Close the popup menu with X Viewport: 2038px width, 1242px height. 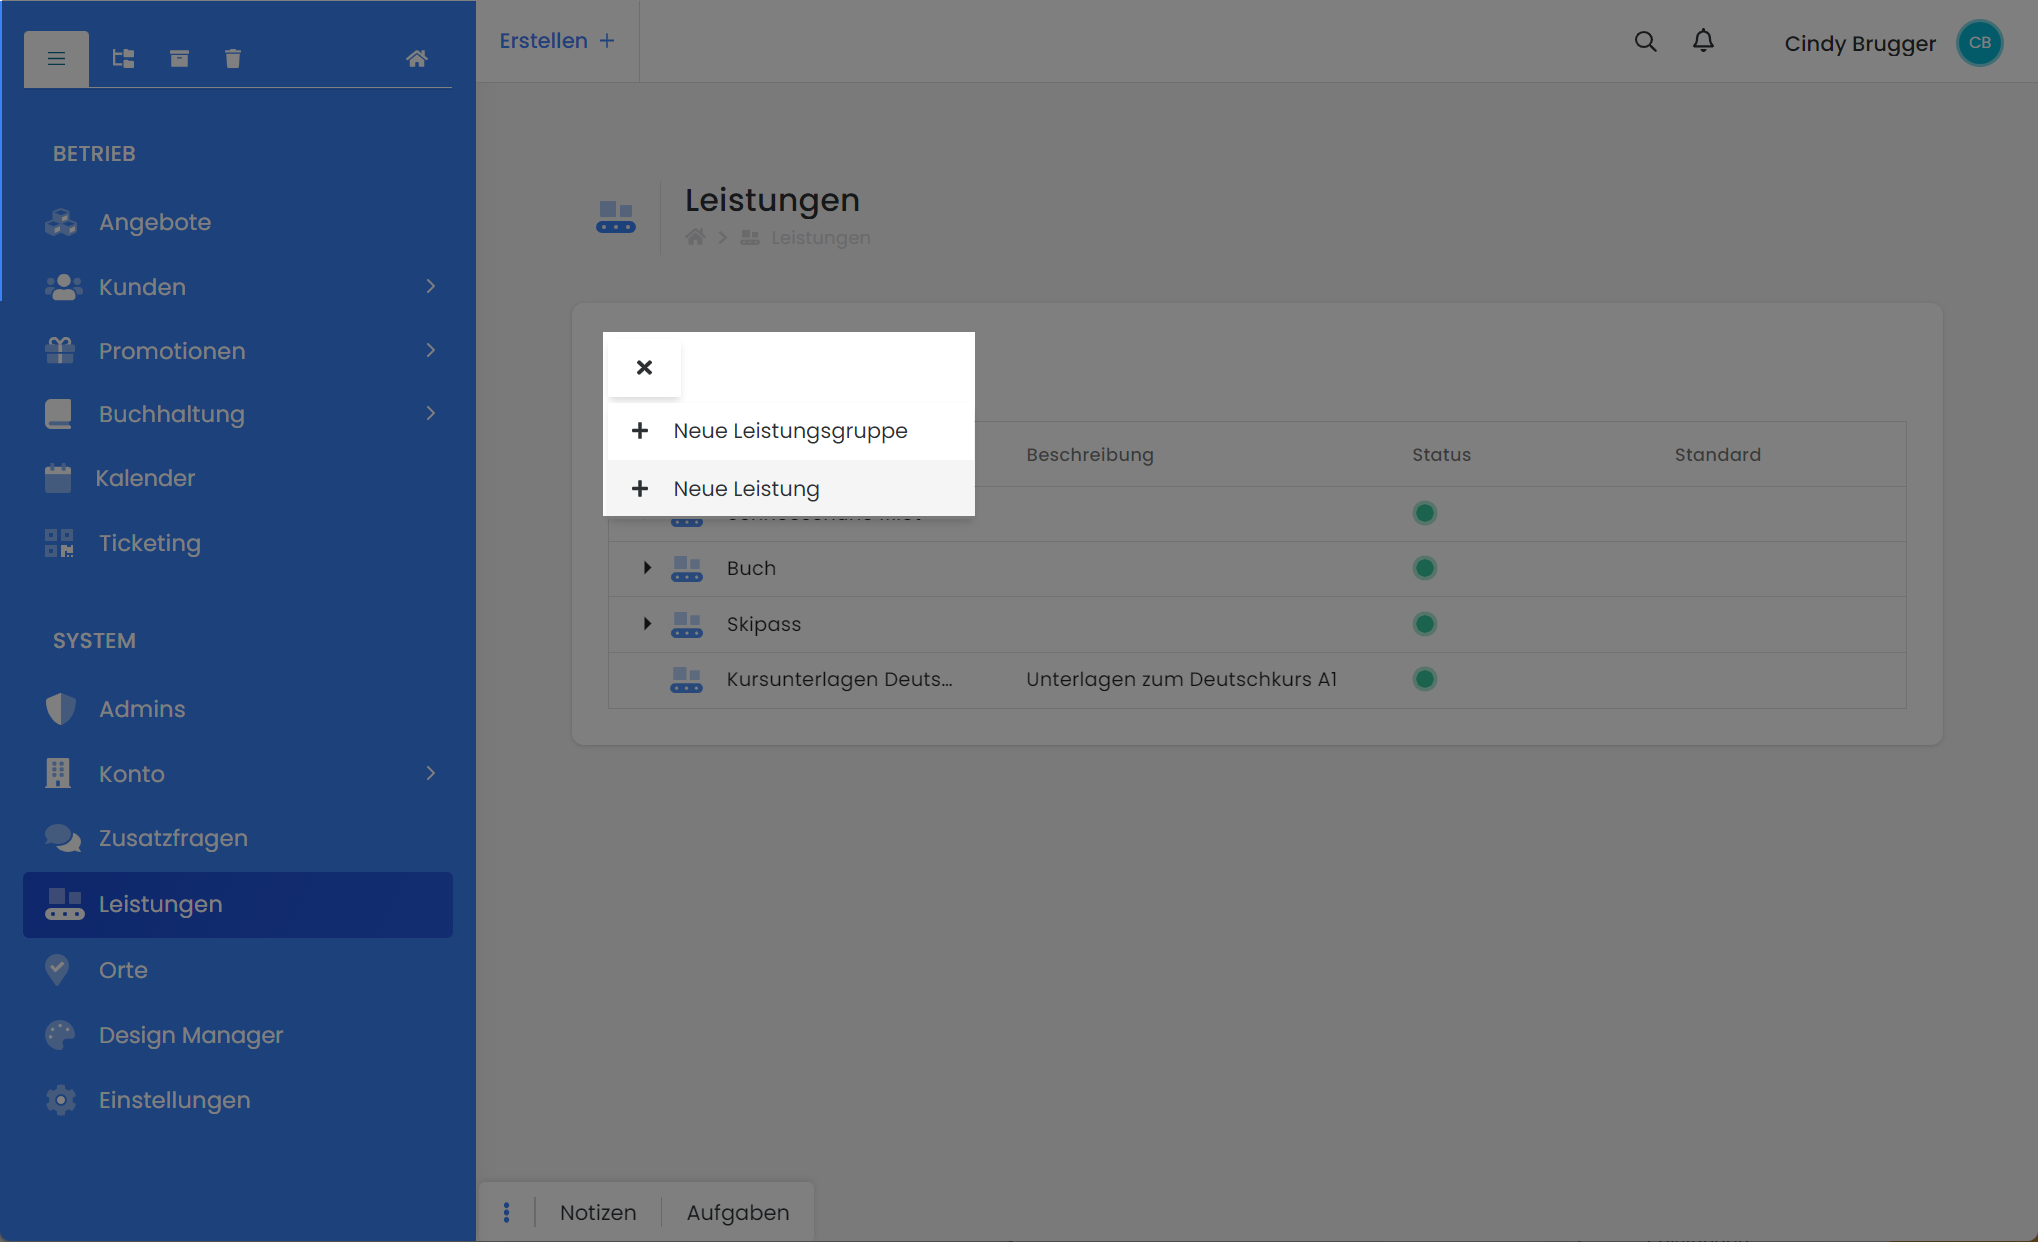click(644, 368)
